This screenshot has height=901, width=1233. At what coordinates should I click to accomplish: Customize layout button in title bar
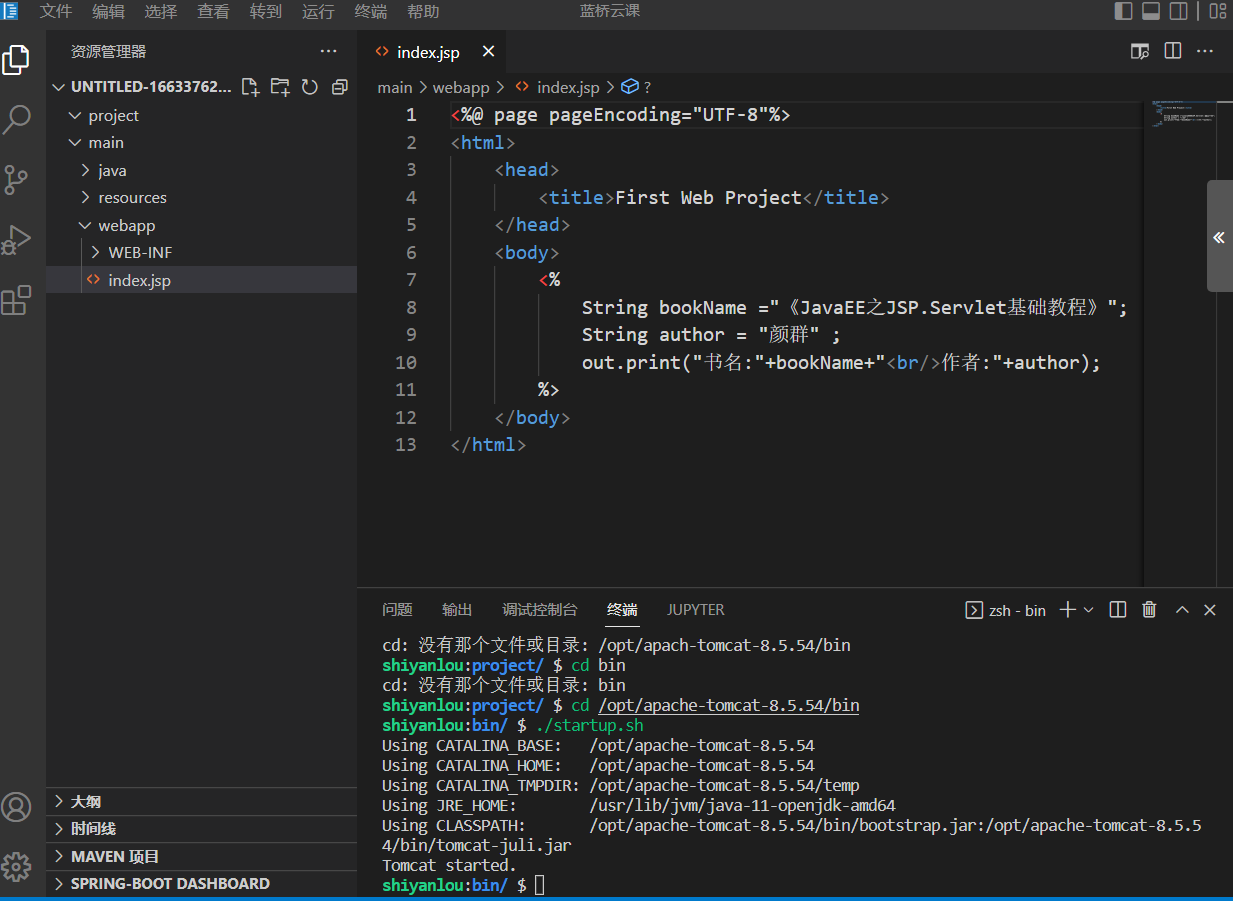1217,11
